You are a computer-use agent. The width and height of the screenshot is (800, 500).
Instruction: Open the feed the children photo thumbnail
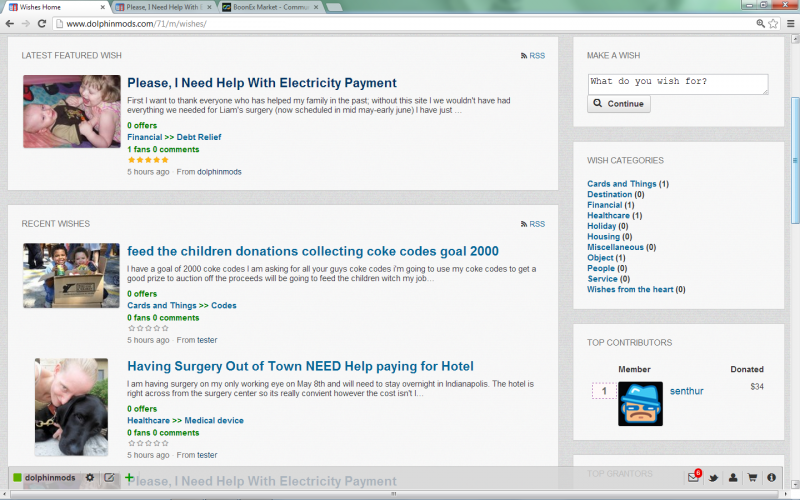click(x=71, y=276)
